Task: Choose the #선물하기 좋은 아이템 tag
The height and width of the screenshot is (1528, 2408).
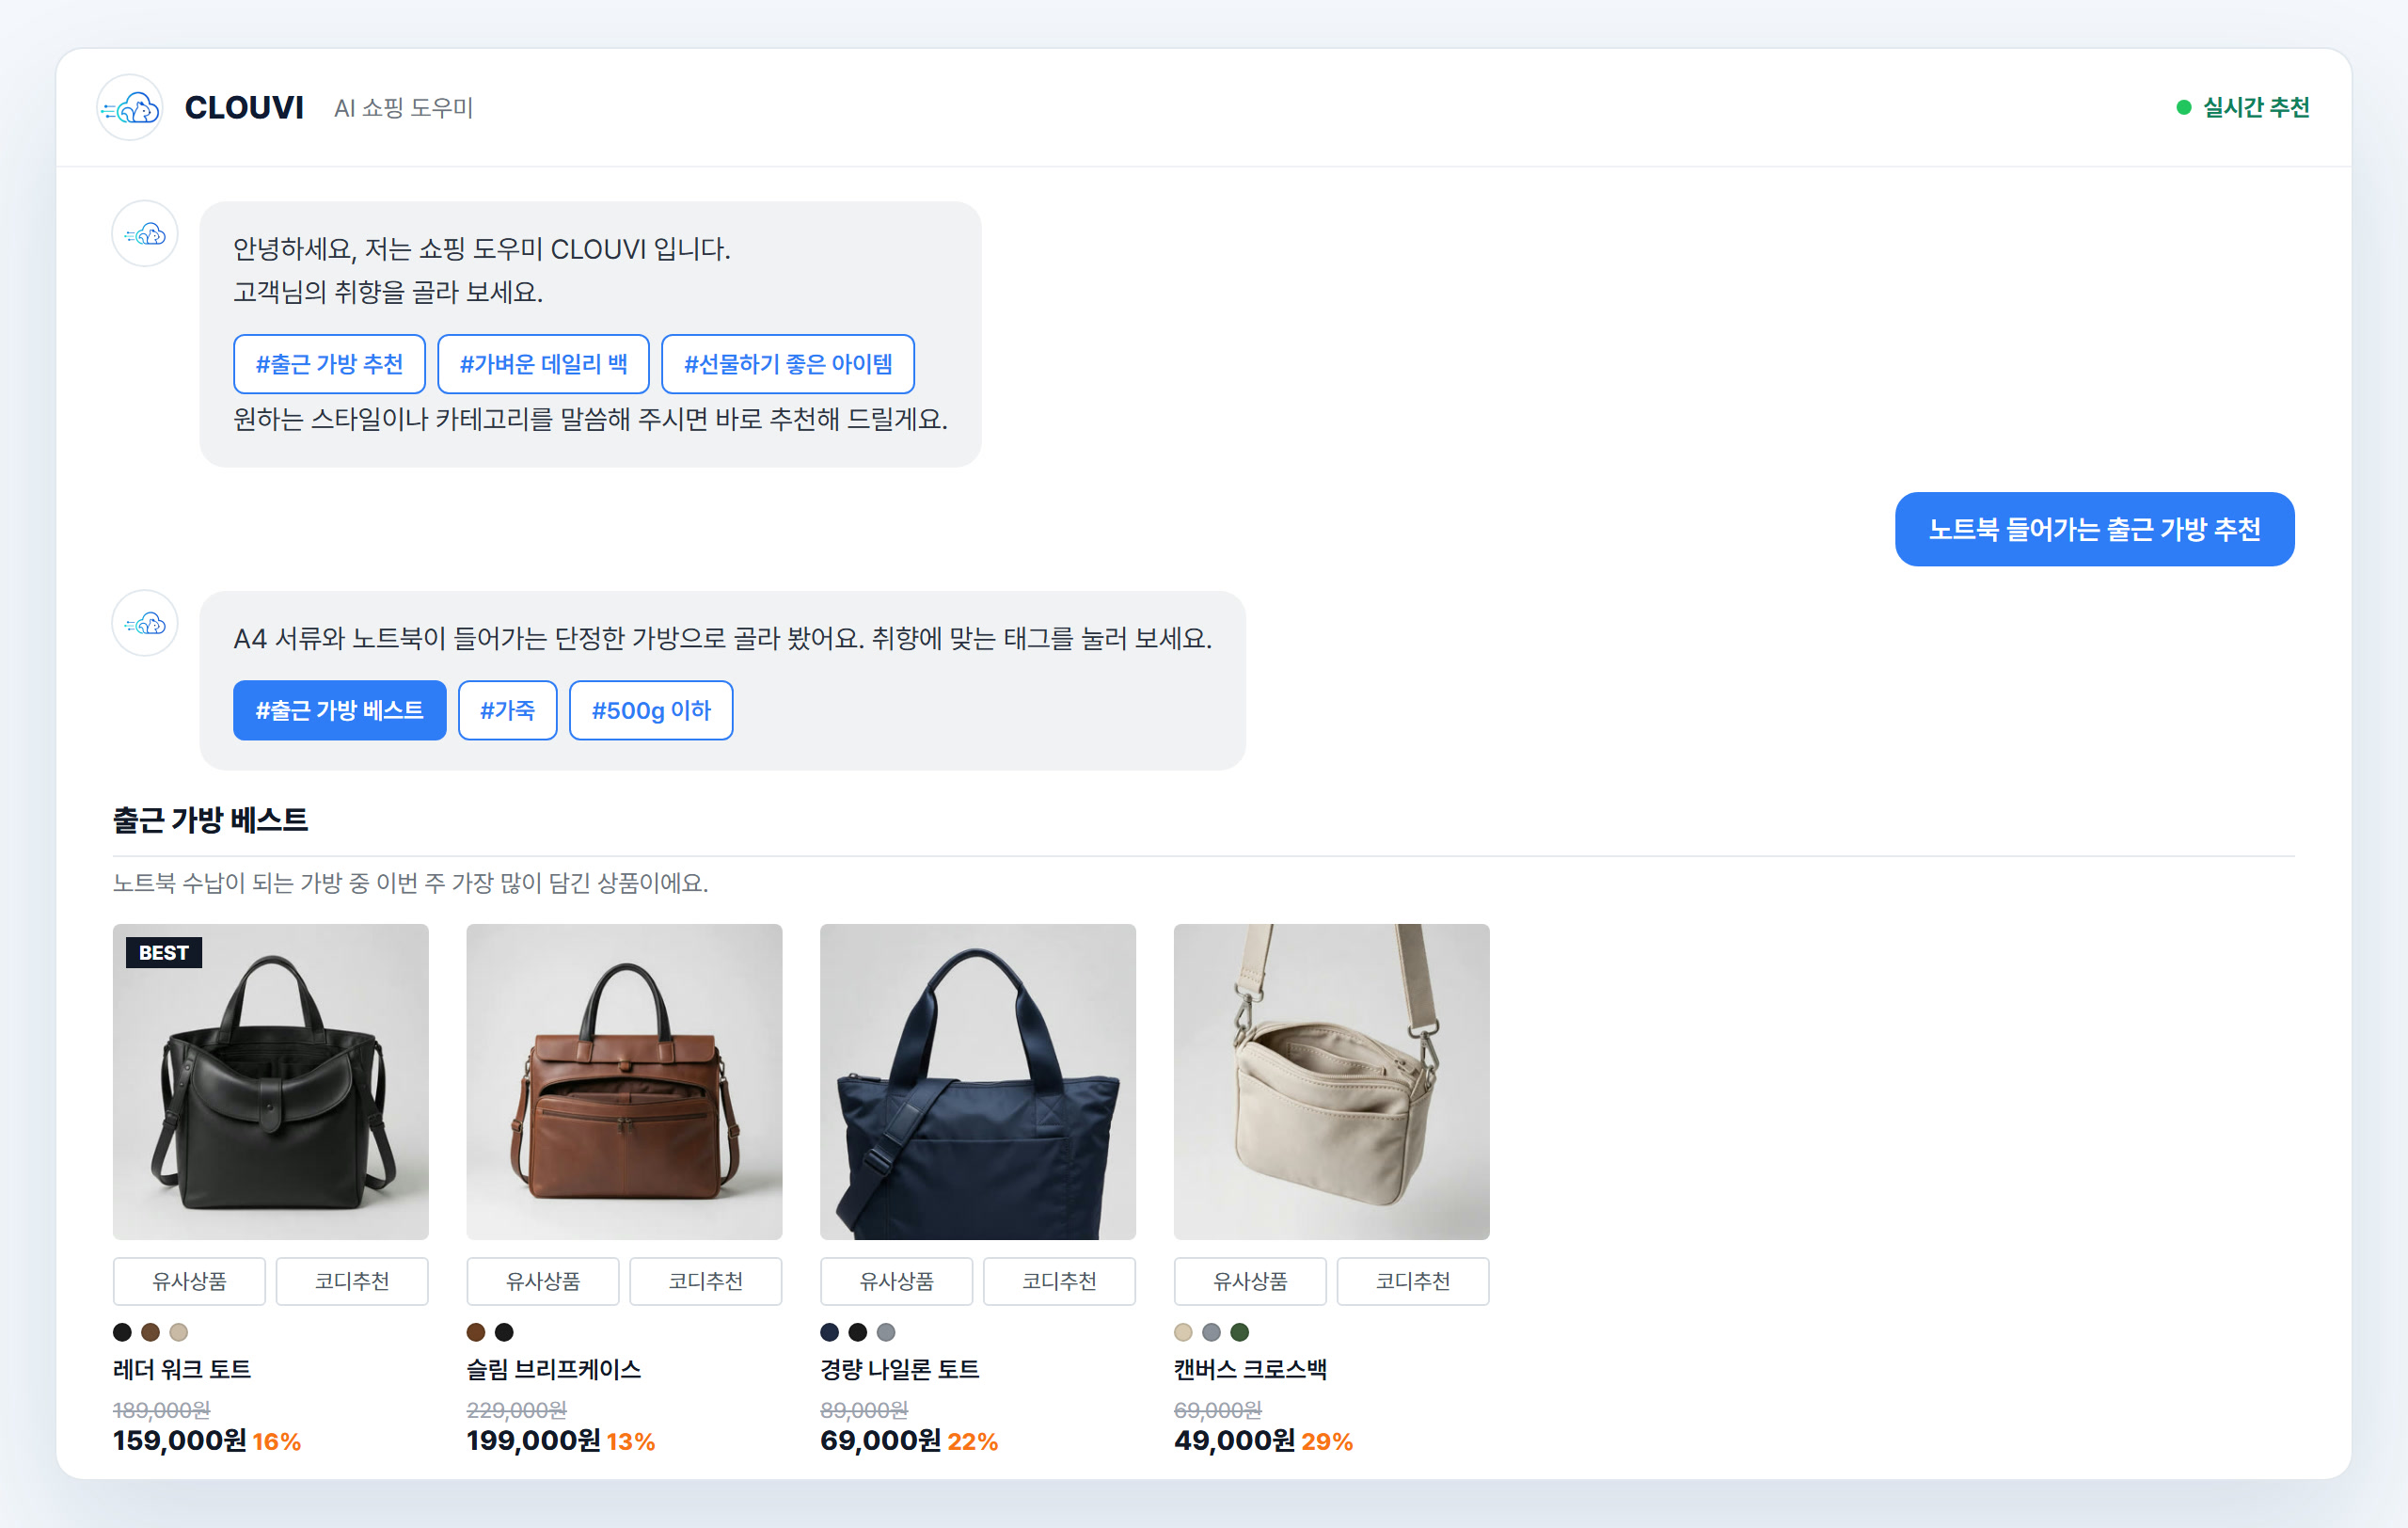Action: click(x=788, y=364)
